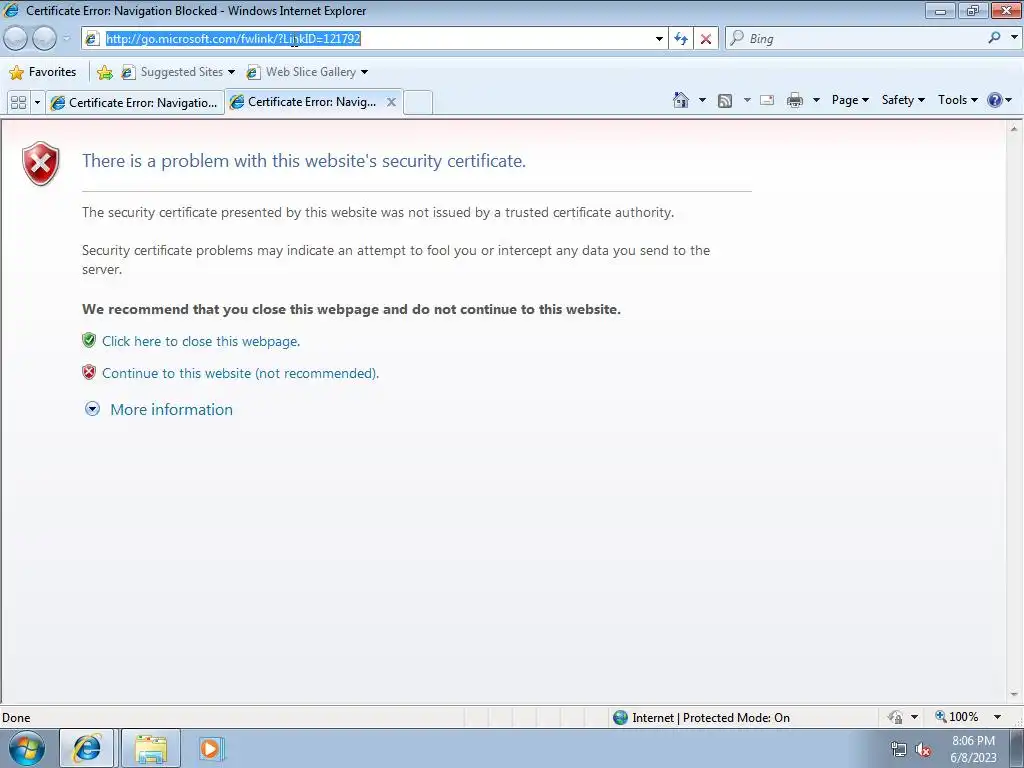Click the address bar page icon
1024x768 pixels.
92,39
